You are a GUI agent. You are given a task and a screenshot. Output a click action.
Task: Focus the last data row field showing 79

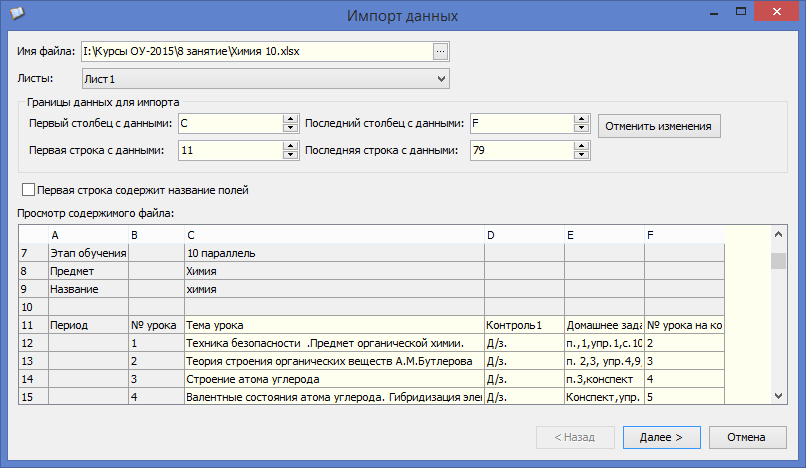520,150
